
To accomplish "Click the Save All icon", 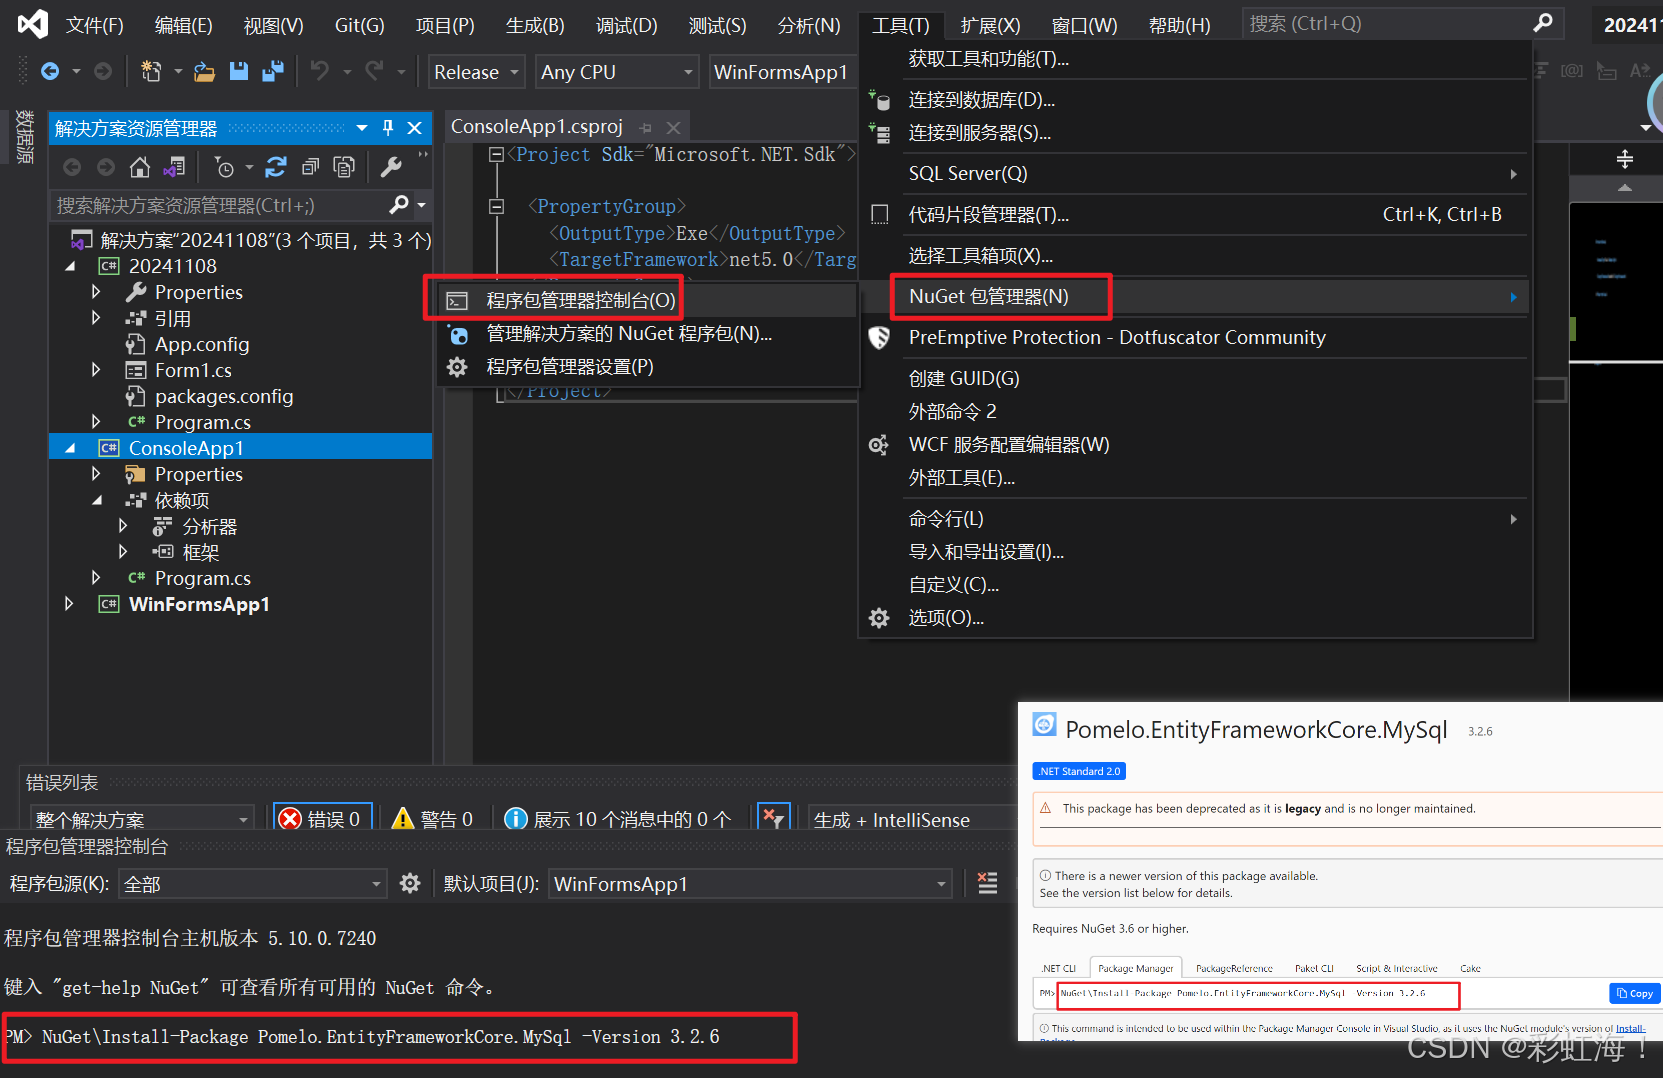I will [x=272, y=71].
